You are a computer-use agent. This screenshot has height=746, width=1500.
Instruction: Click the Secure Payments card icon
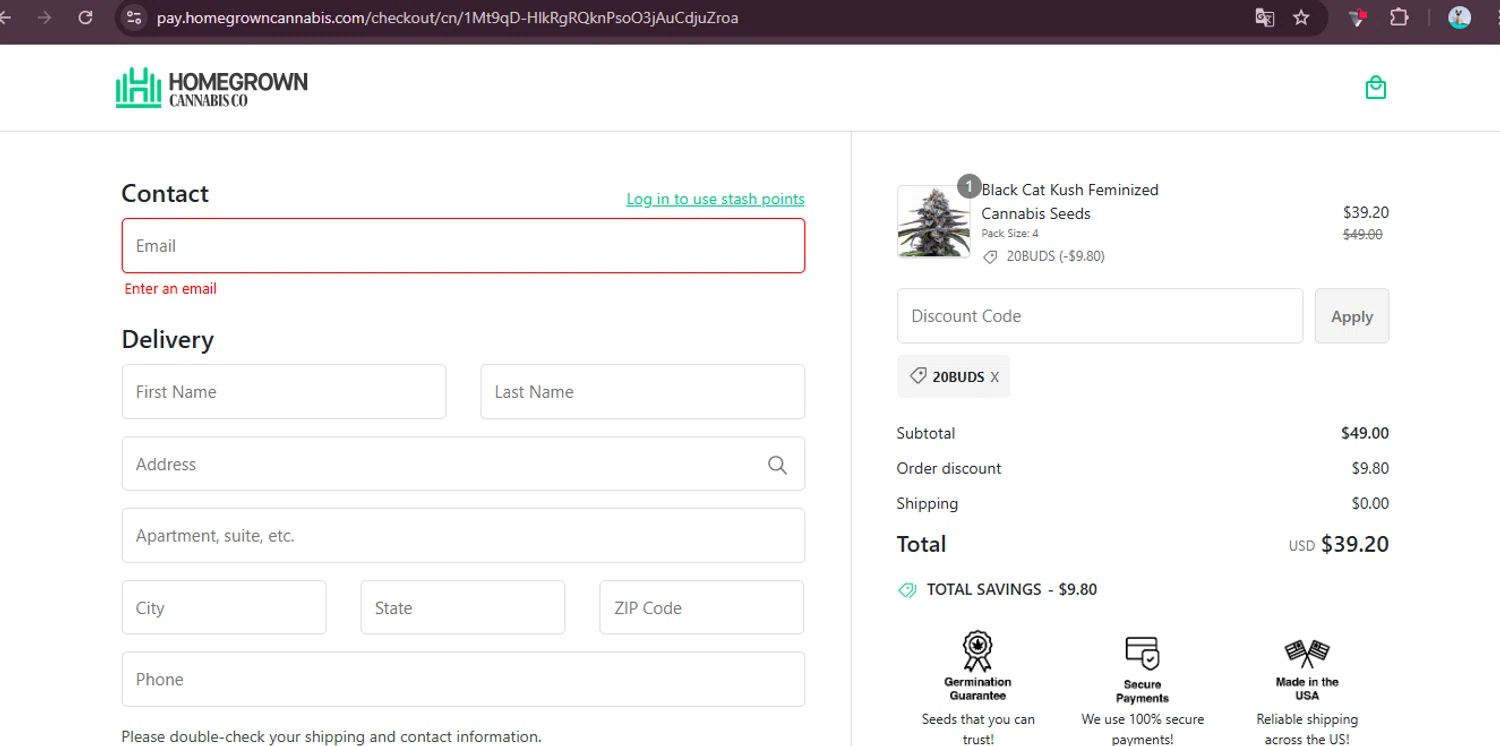[1142, 654]
